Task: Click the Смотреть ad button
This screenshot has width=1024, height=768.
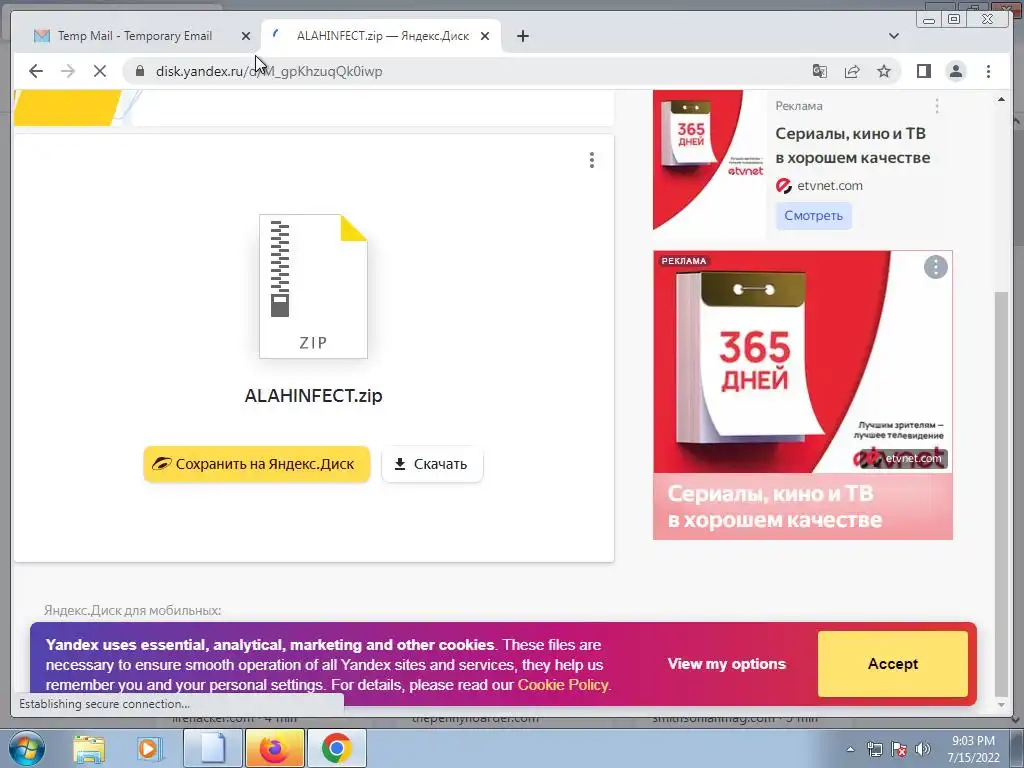Action: 813,216
